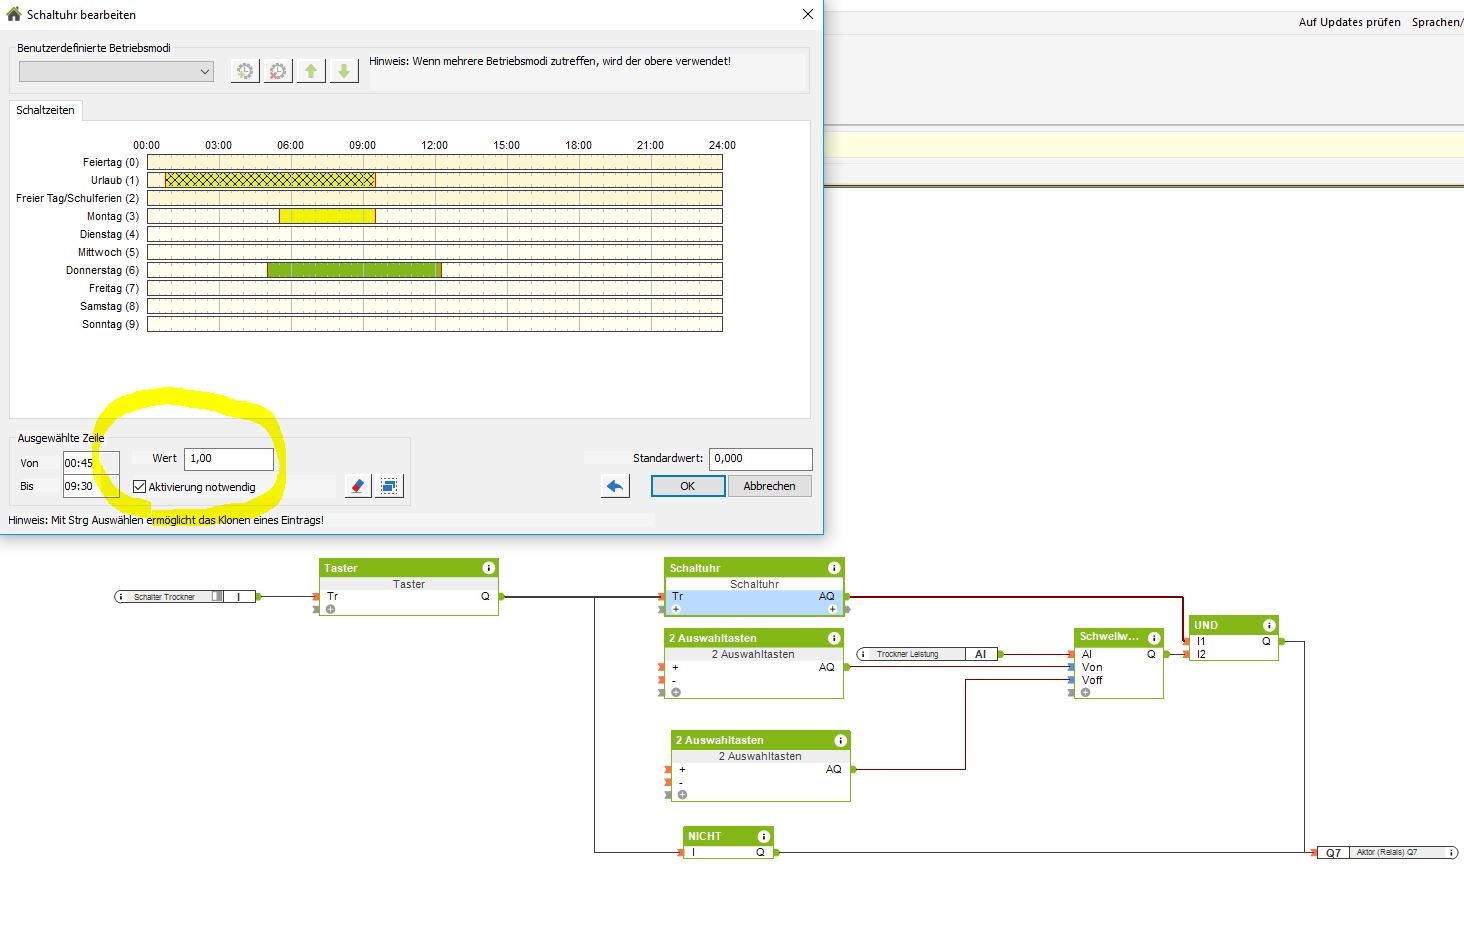The image size is (1464, 935).
Task: Open info icon on UND block
Action: tap(1269, 625)
